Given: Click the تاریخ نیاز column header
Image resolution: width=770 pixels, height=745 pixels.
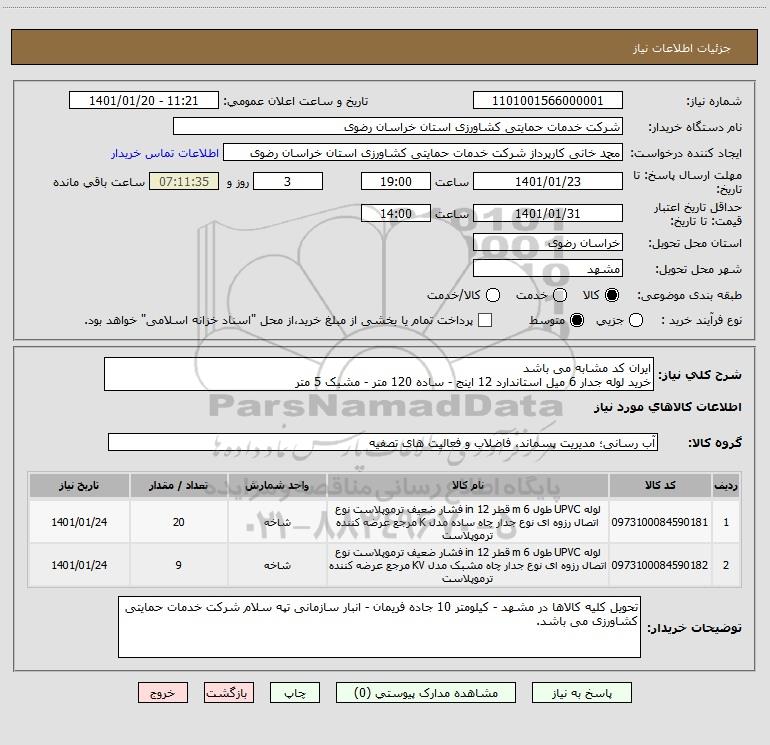Looking at the screenshot, I should 79,485.
